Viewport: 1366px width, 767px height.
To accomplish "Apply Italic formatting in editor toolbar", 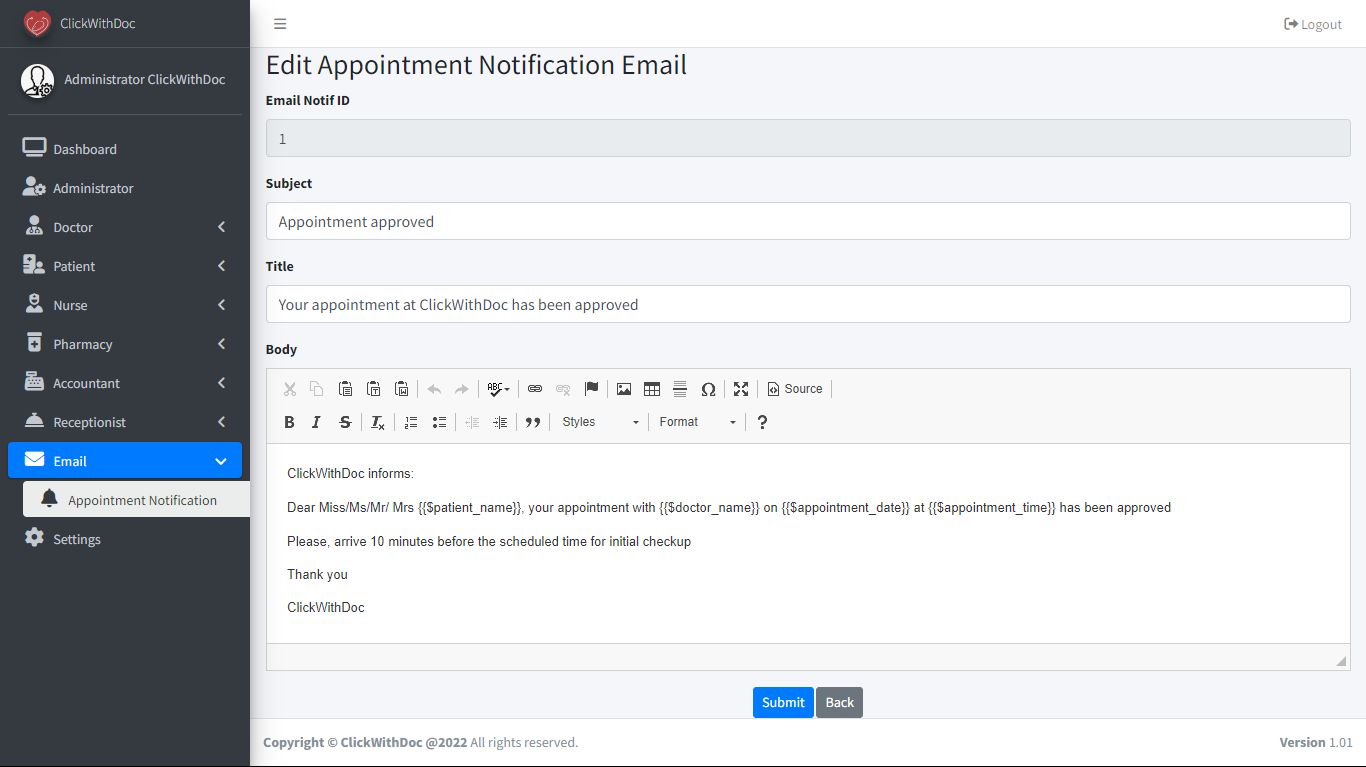I will point(316,422).
